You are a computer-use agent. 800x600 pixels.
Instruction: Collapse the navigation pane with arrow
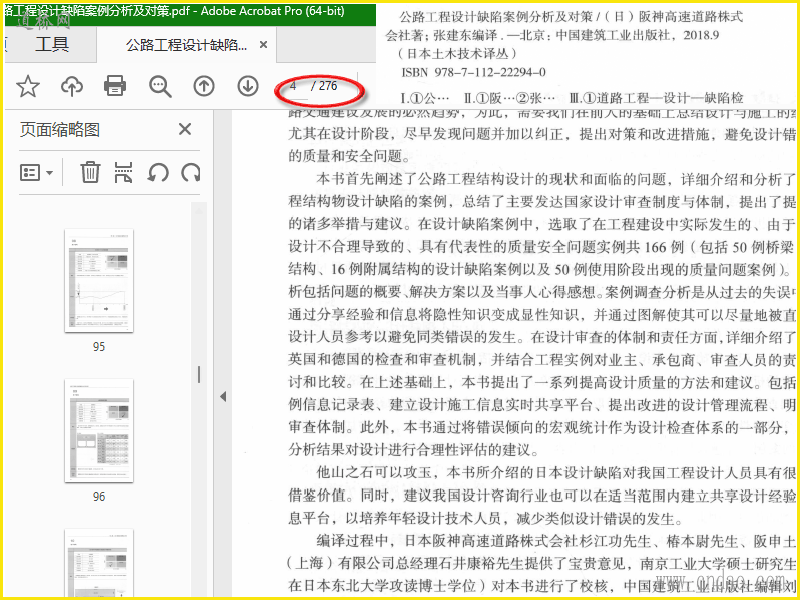[222, 396]
